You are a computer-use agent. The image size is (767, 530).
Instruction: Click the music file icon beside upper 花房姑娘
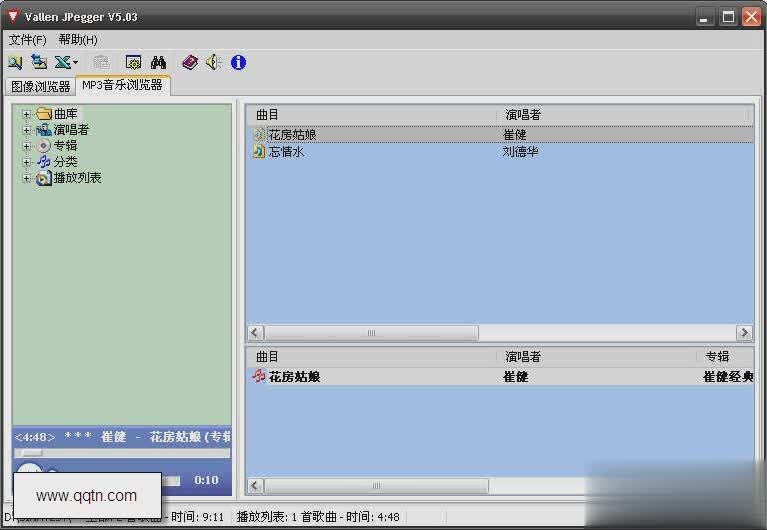pyautogui.click(x=259, y=135)
